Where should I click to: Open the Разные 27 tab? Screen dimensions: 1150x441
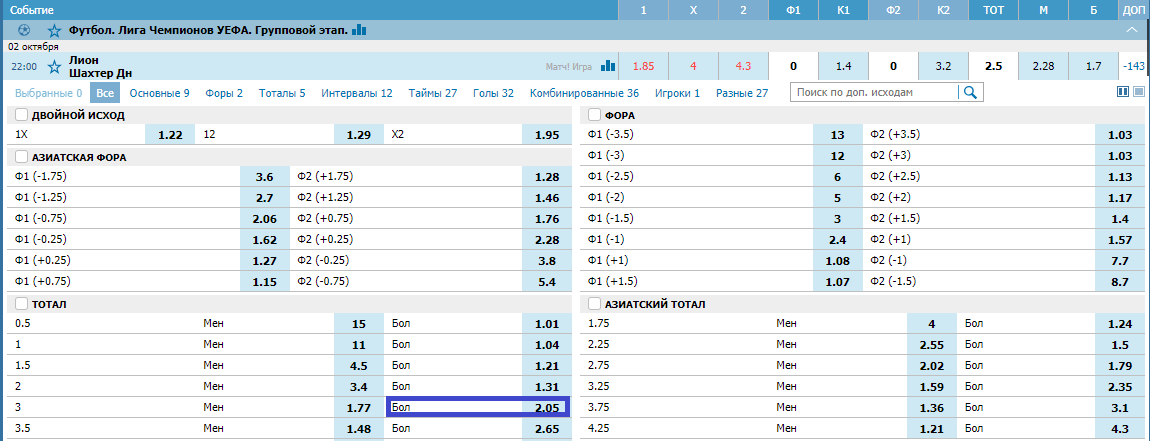tap(742, 93)
